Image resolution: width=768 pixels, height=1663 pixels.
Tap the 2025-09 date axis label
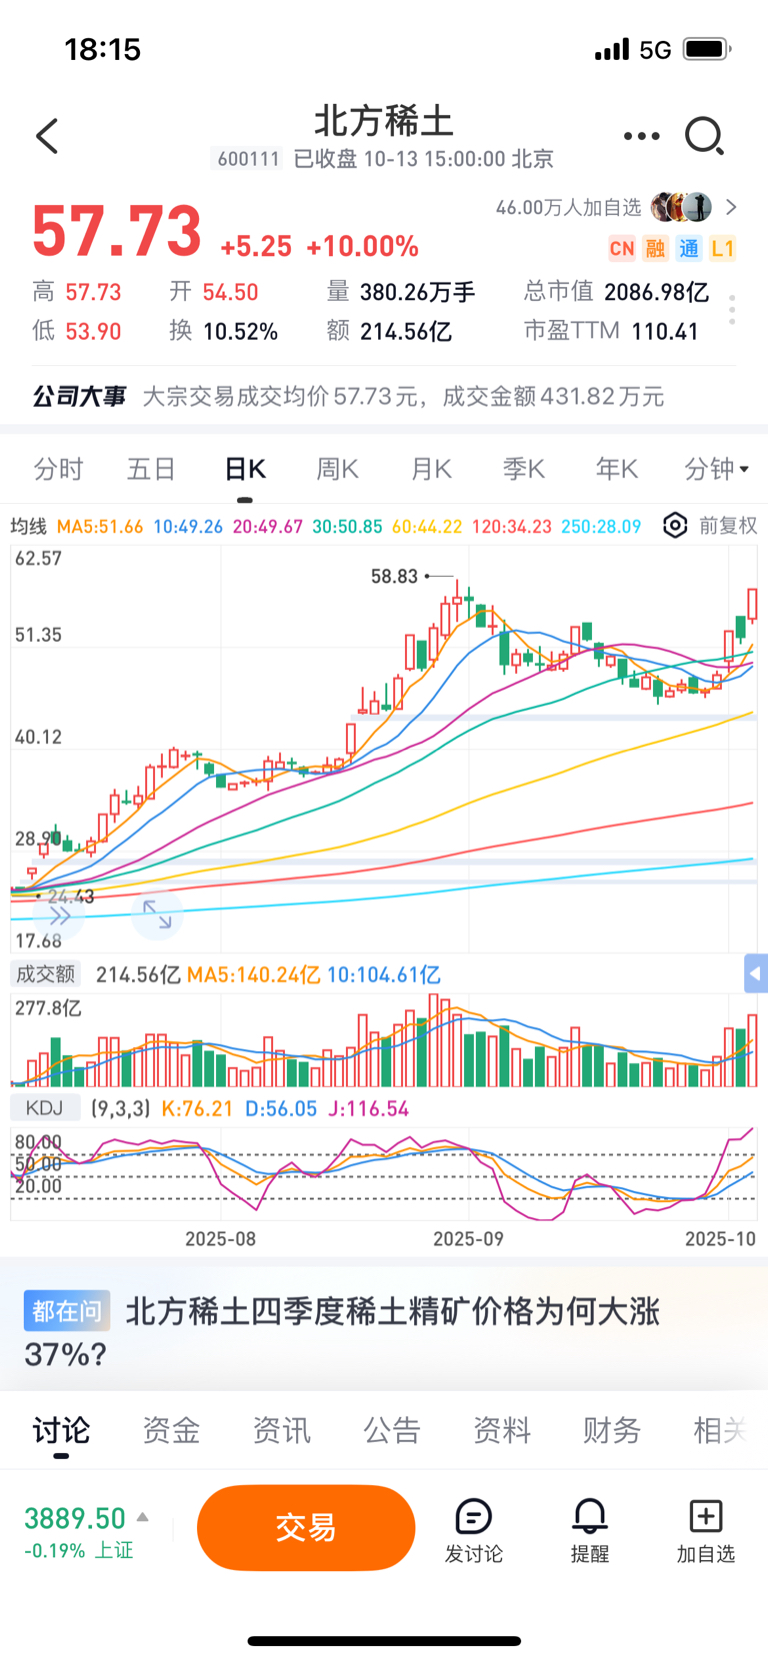click(468, 1239)
